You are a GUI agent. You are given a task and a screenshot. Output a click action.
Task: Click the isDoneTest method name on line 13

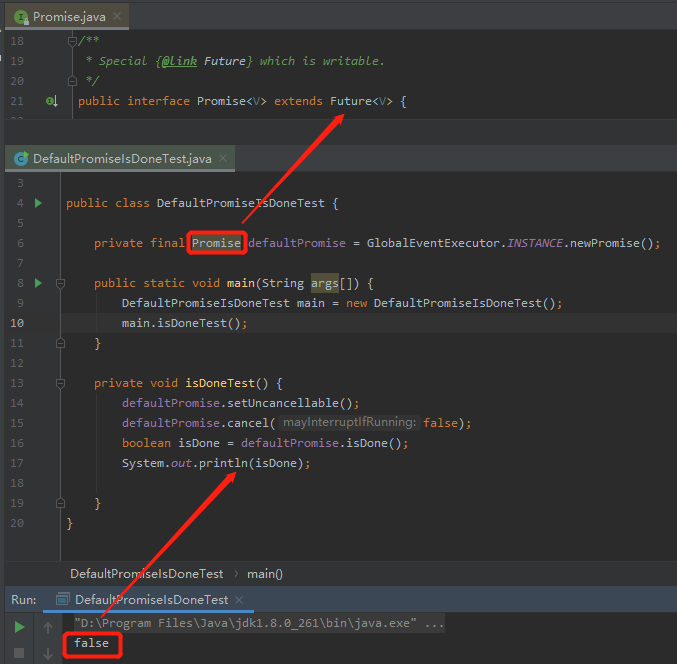[220, 383]
